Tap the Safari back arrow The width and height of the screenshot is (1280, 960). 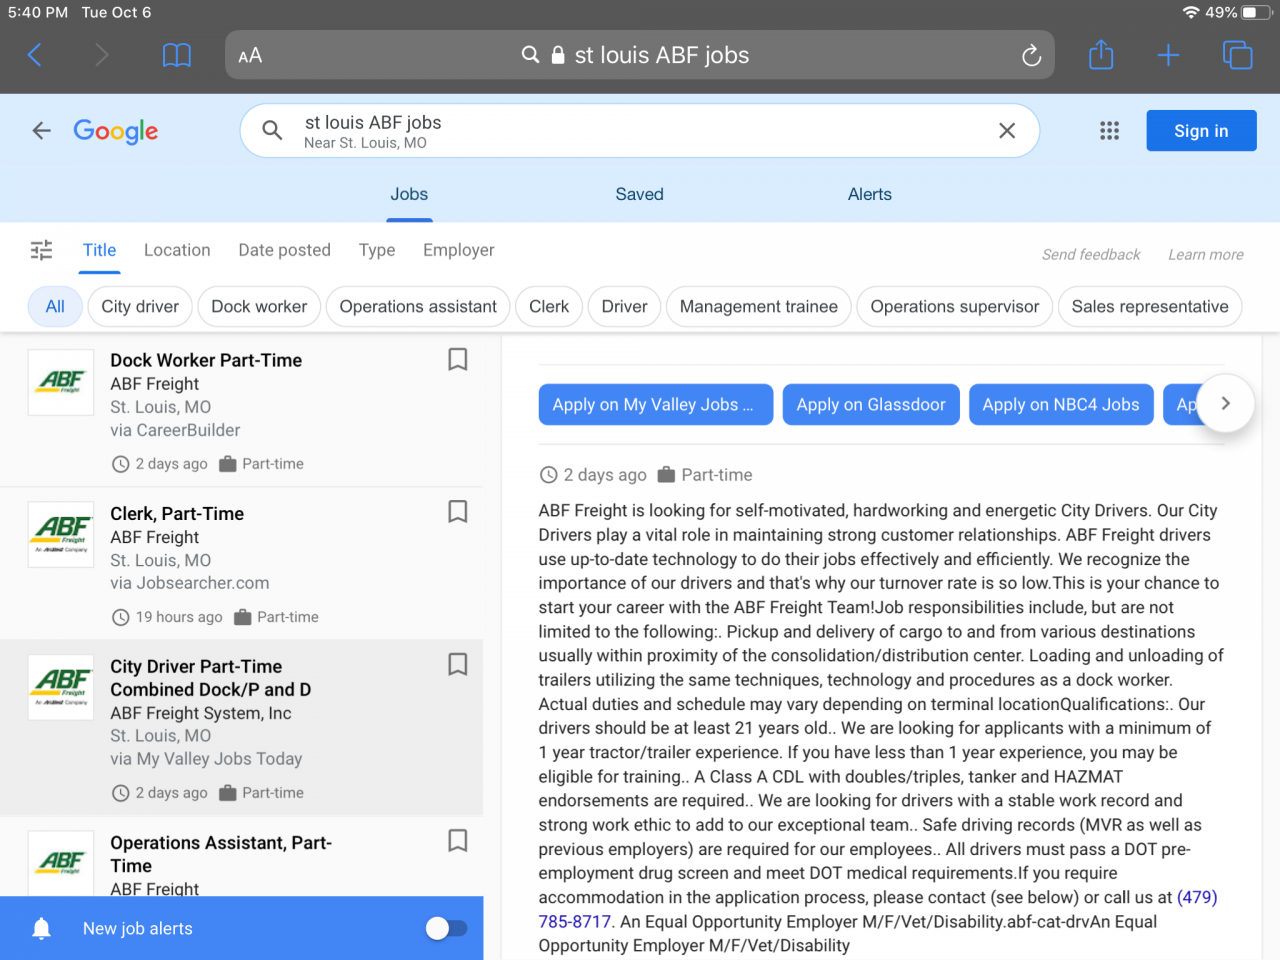pos(35,55)
